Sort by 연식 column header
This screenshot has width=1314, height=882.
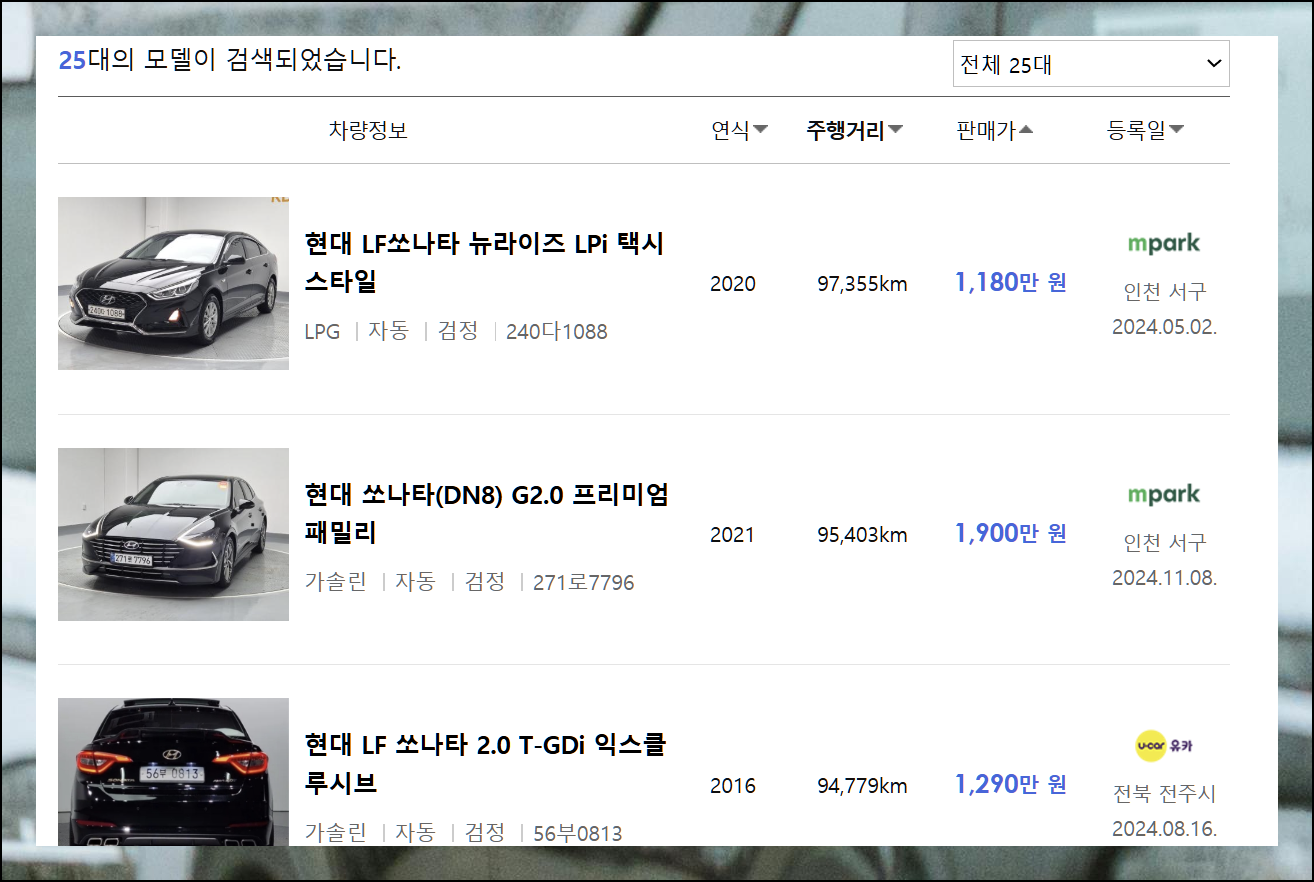point(740,130)
